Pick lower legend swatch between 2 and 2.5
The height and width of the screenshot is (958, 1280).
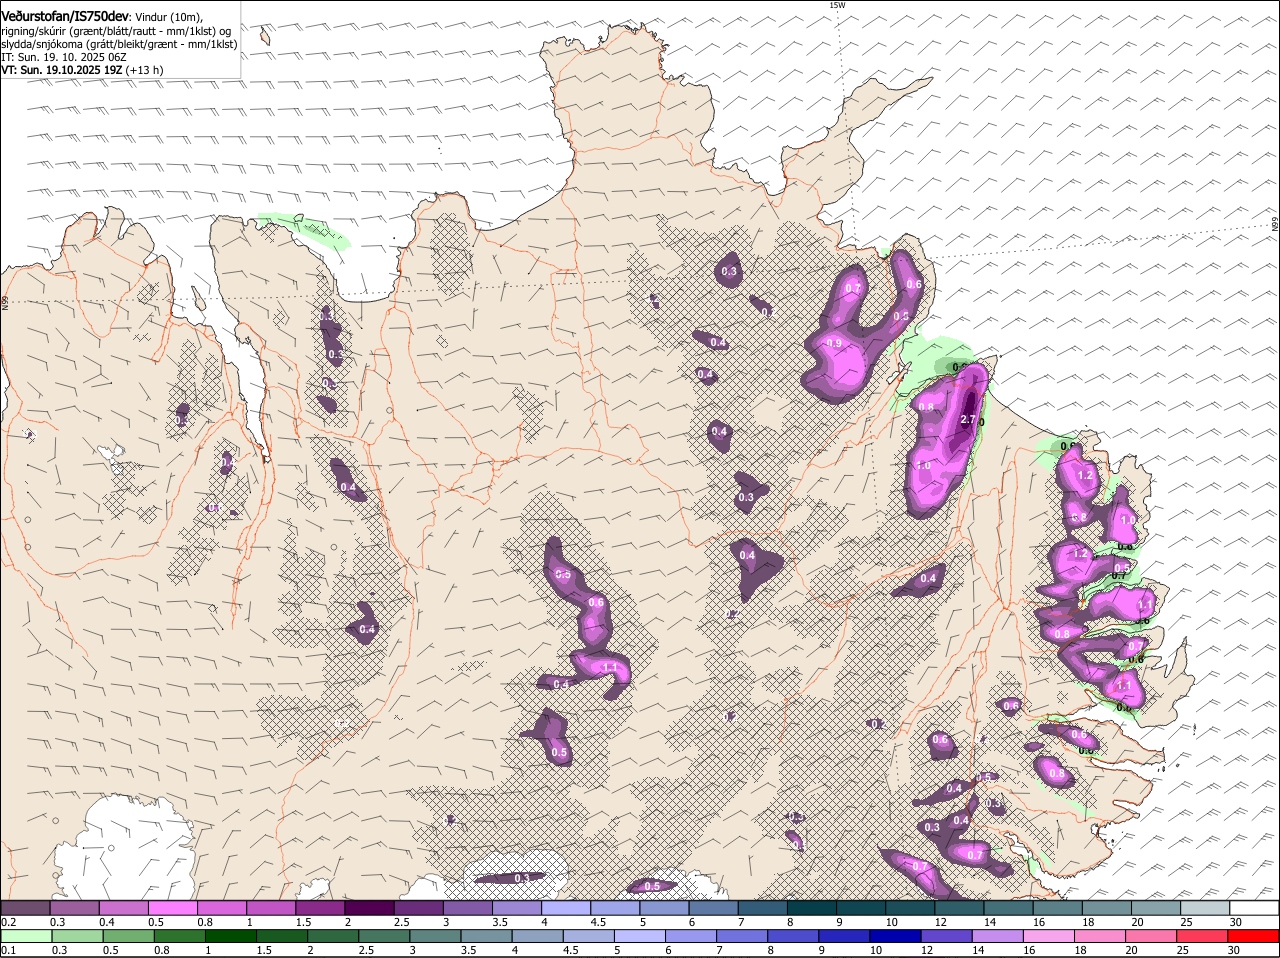pos(334,936)
